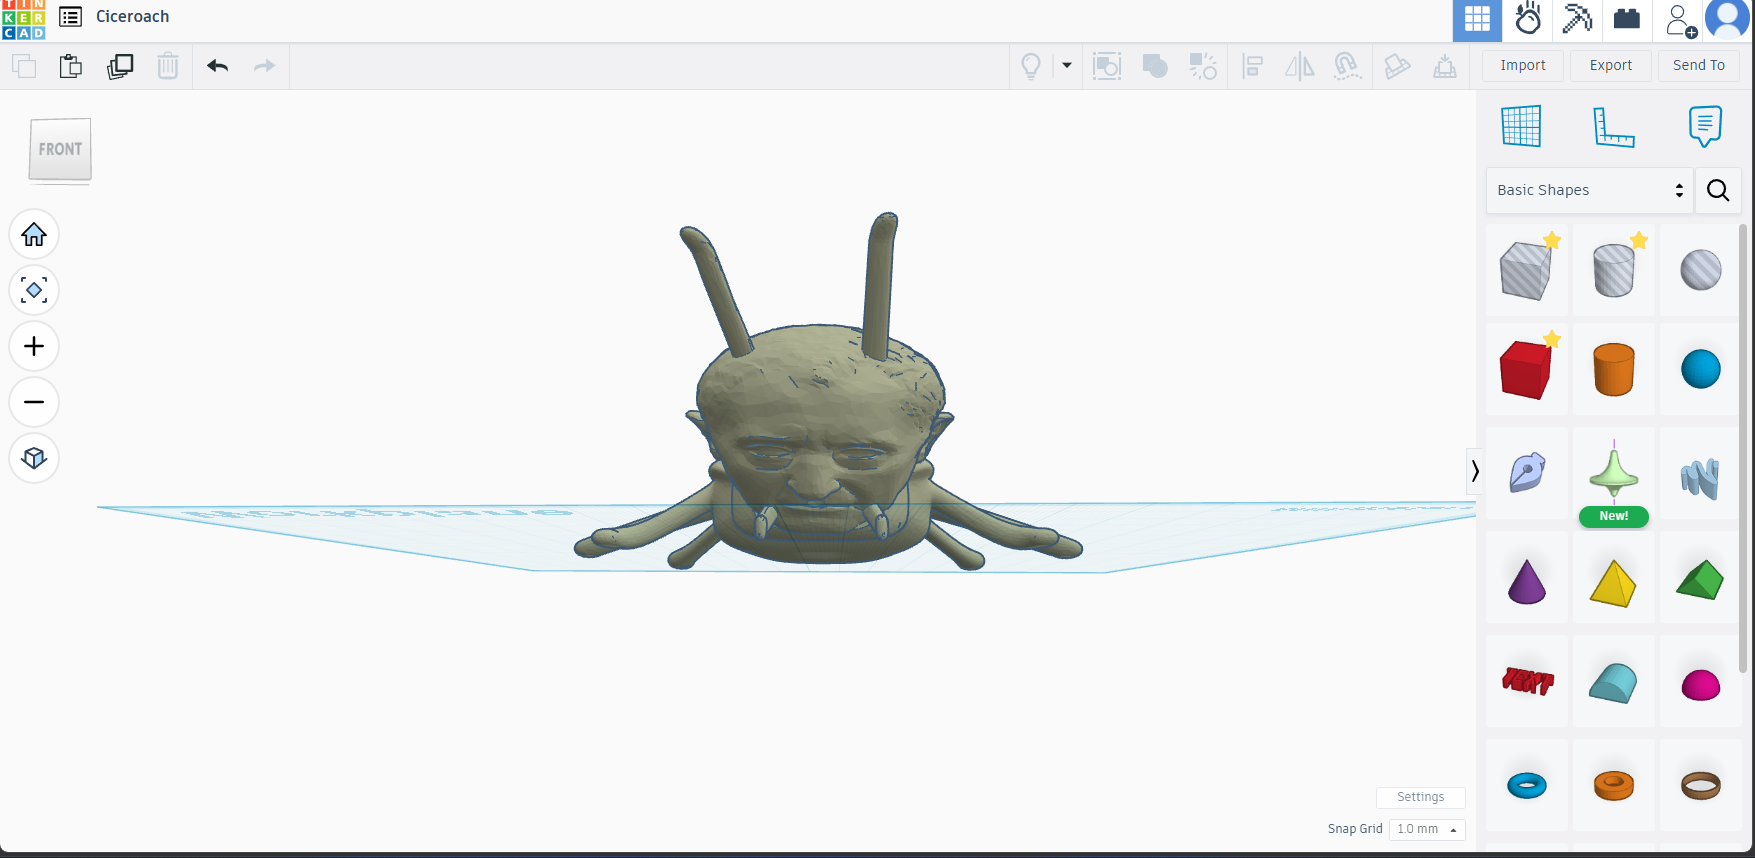Zoom out with the minus button

pyautogui.click(x=34, y=402)
